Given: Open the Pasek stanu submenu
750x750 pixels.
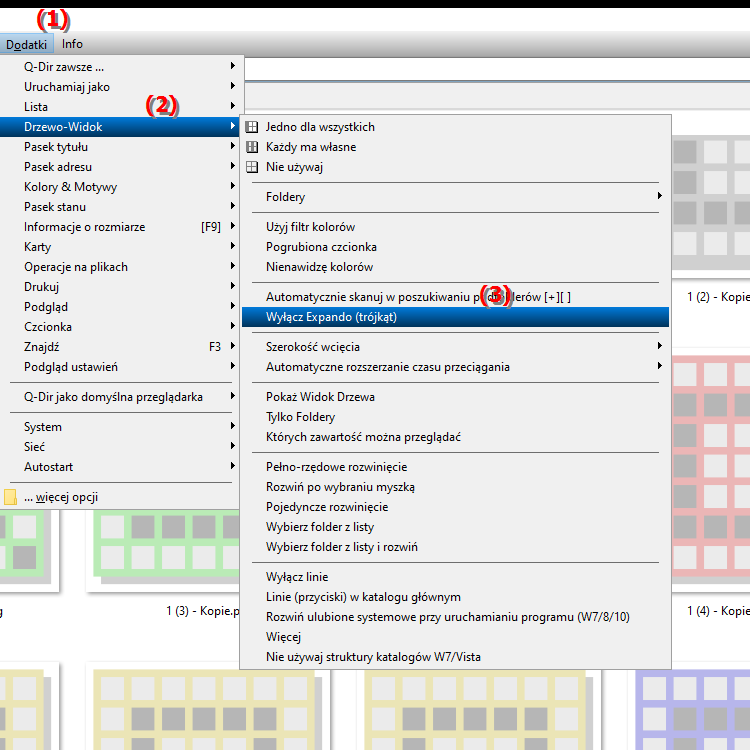Looking at the screenshot, I should point(120,207).
